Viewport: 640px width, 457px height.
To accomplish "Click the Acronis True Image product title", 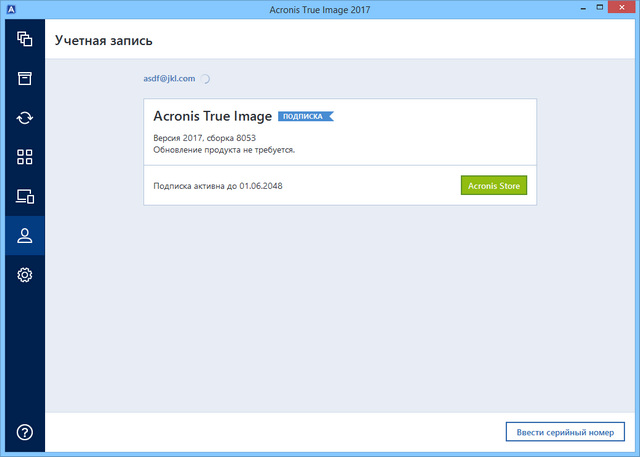I will click(212, 116).
